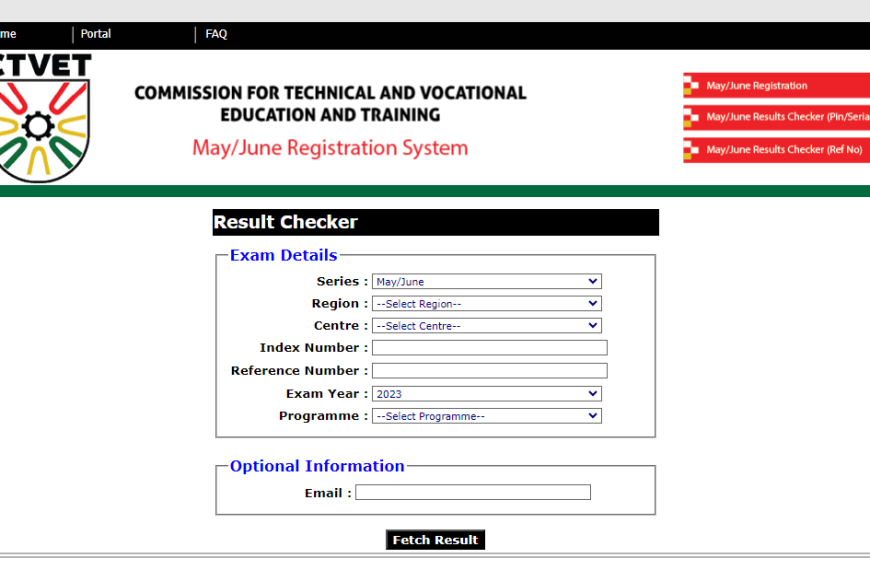The width and height of the screenshot is (870, 570).
Task: Click the icon beside Results Checker (Ref No)
Action: point(691,150)
